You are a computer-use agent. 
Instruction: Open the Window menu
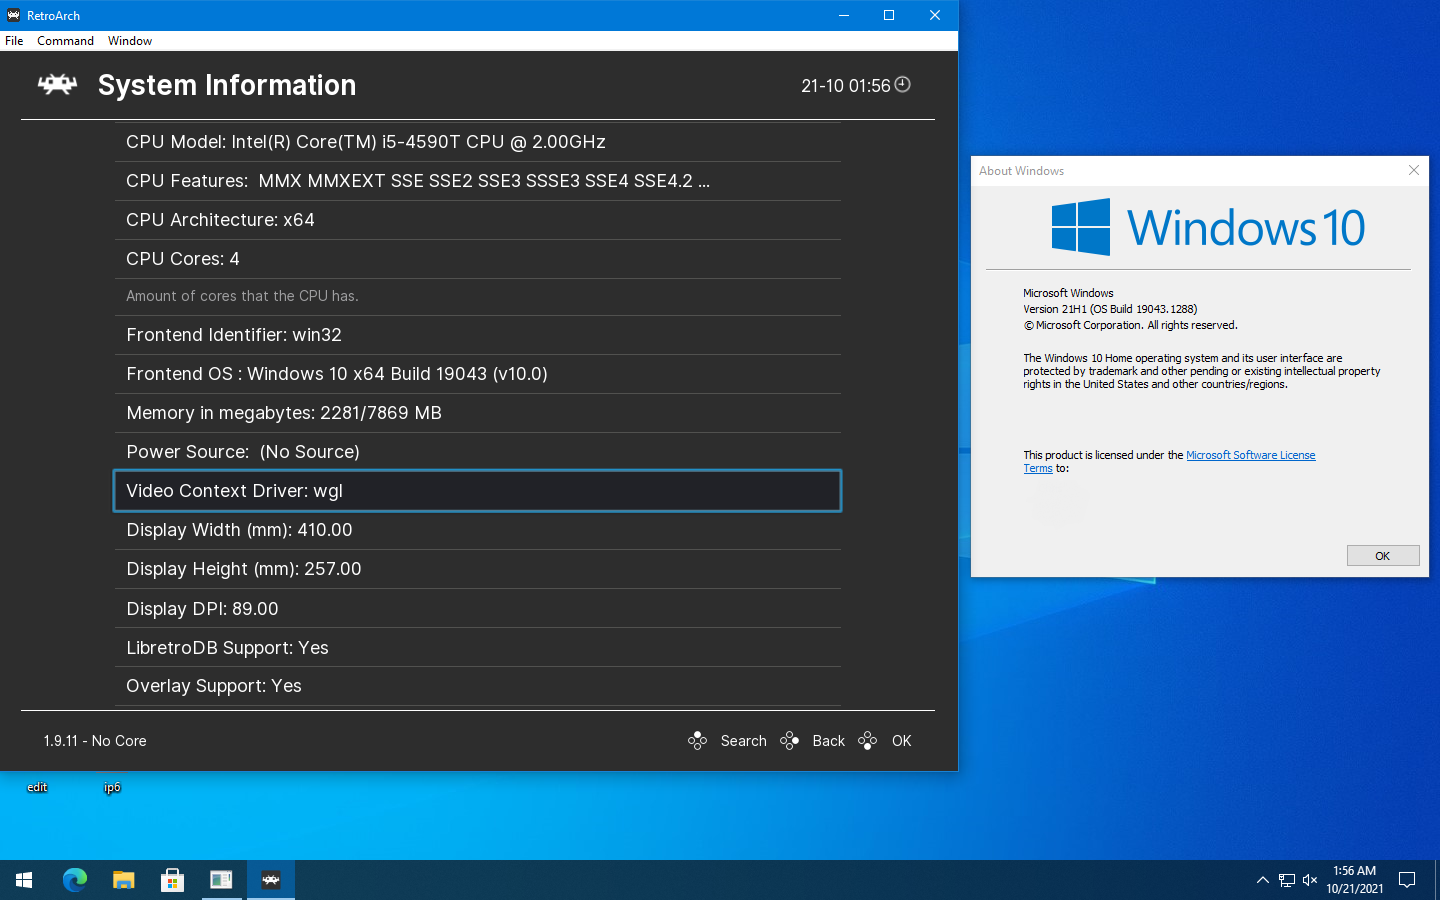(130, 41)
